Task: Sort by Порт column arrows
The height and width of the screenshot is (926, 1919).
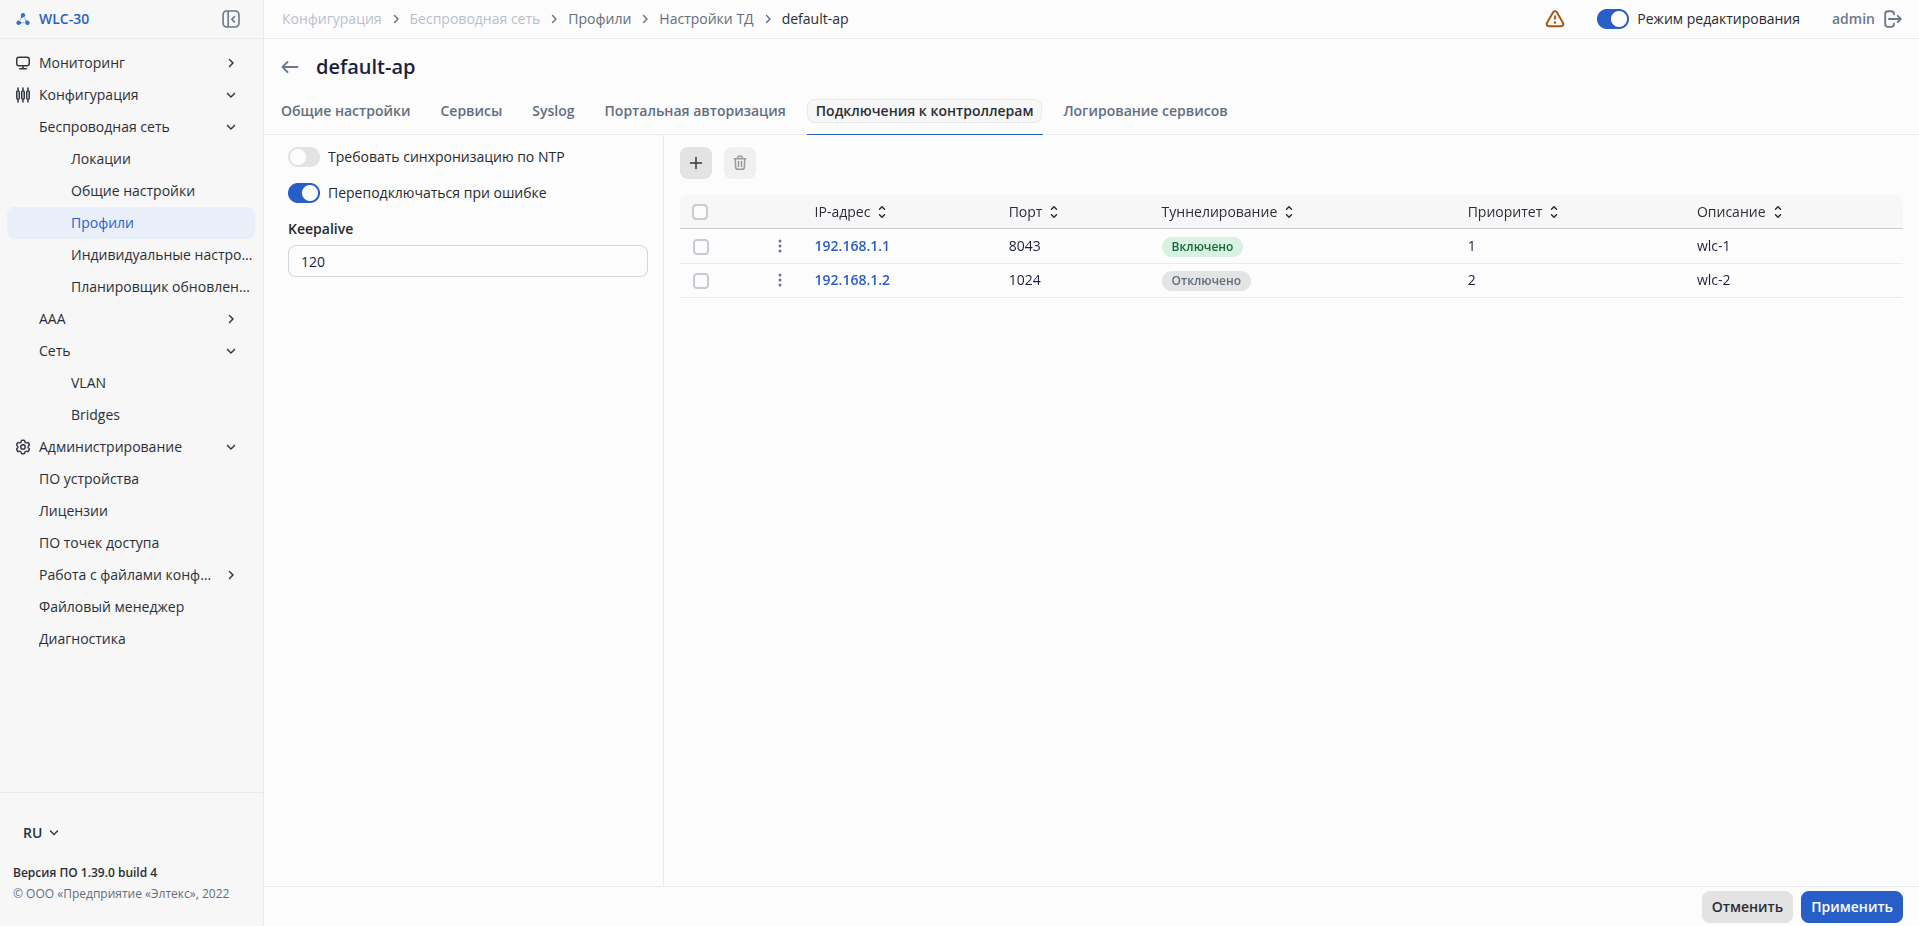Action: (x=1054, y=212)
